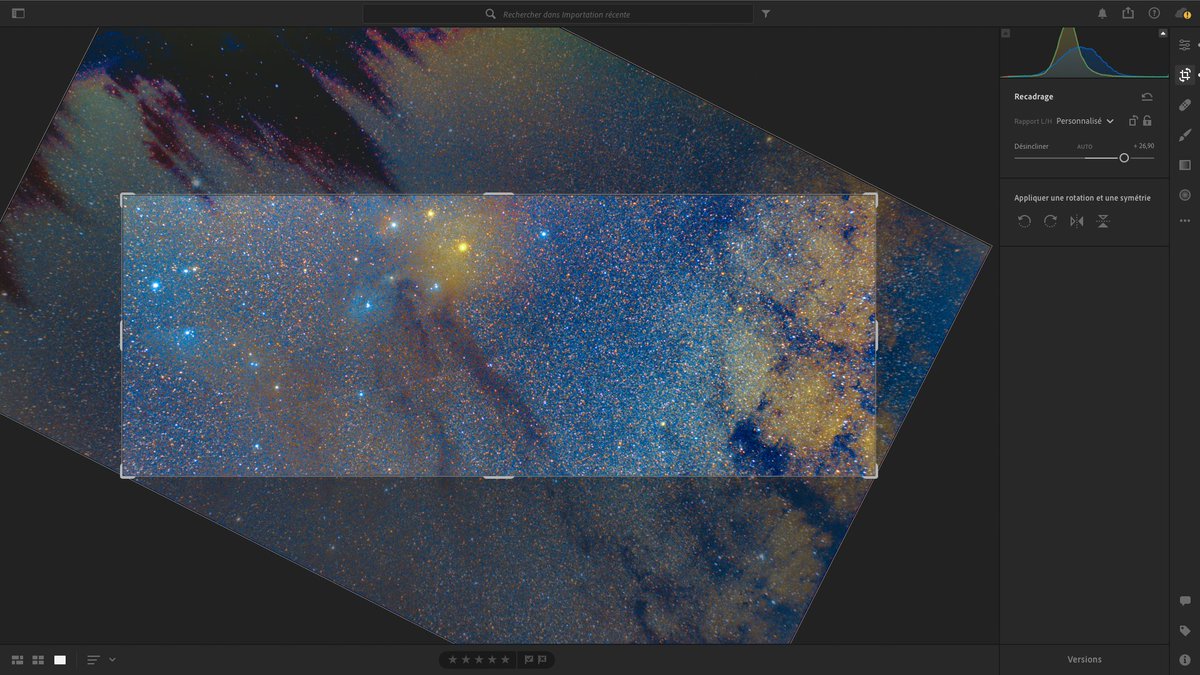
Task: Select the Radial Gradient tool
Action: [x=1185, y=195]
